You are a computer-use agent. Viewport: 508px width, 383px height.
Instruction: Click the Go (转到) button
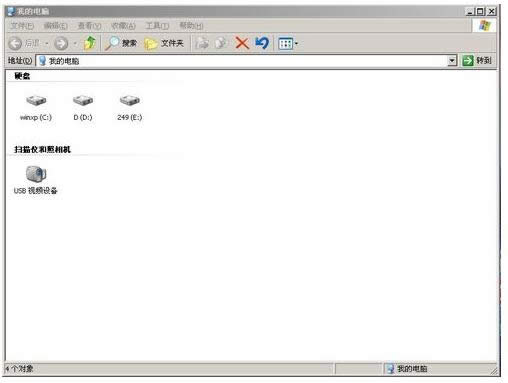tap(477, 61)
